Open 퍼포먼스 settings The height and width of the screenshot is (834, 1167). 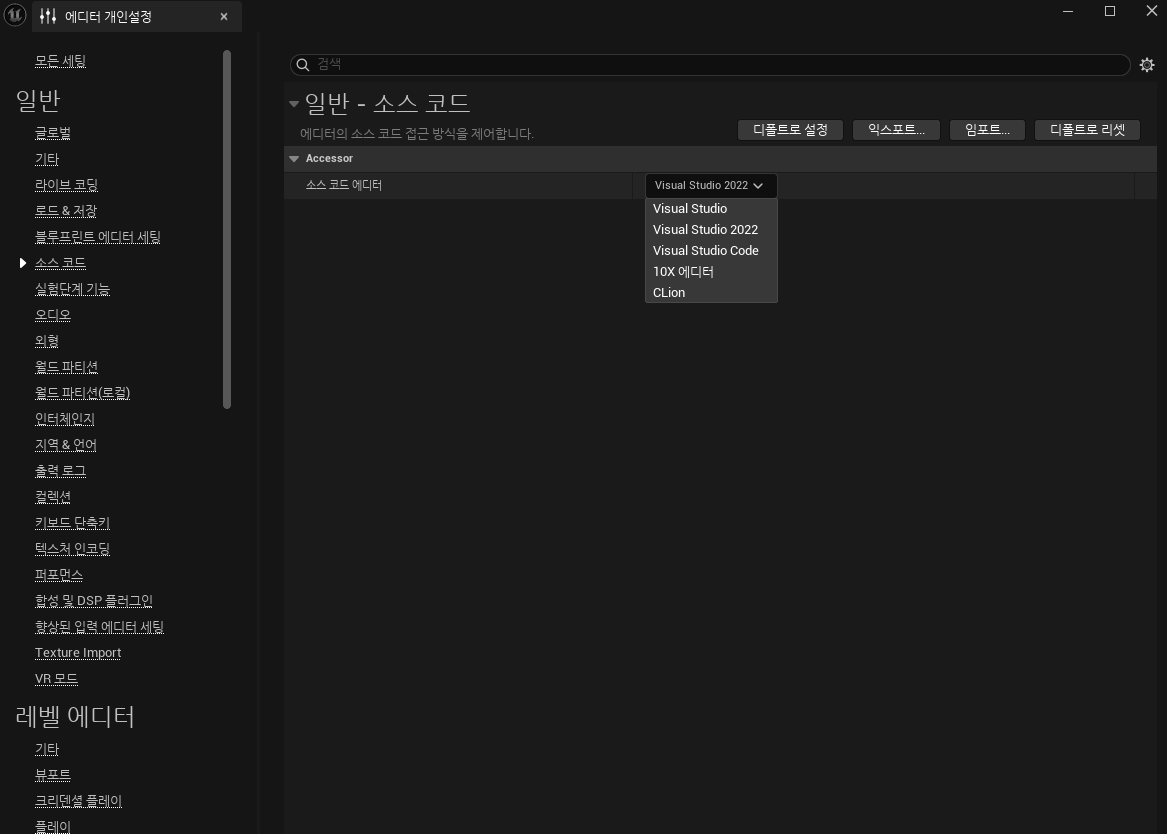point(59,574)
